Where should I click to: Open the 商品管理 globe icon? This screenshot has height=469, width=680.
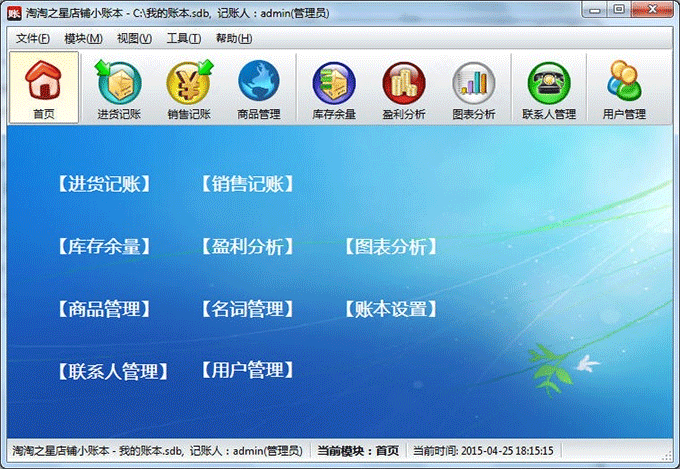[x=259, y=90]
